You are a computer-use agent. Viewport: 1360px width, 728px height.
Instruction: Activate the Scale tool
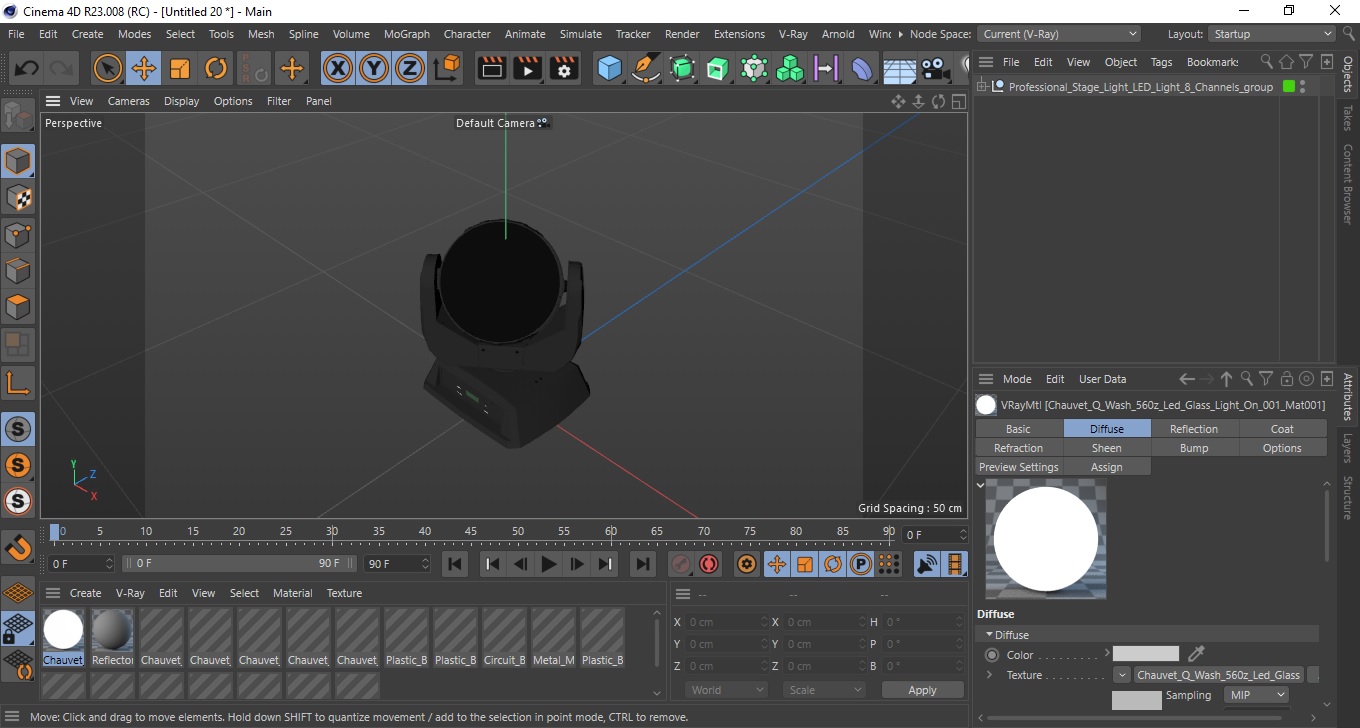[180, 68]
